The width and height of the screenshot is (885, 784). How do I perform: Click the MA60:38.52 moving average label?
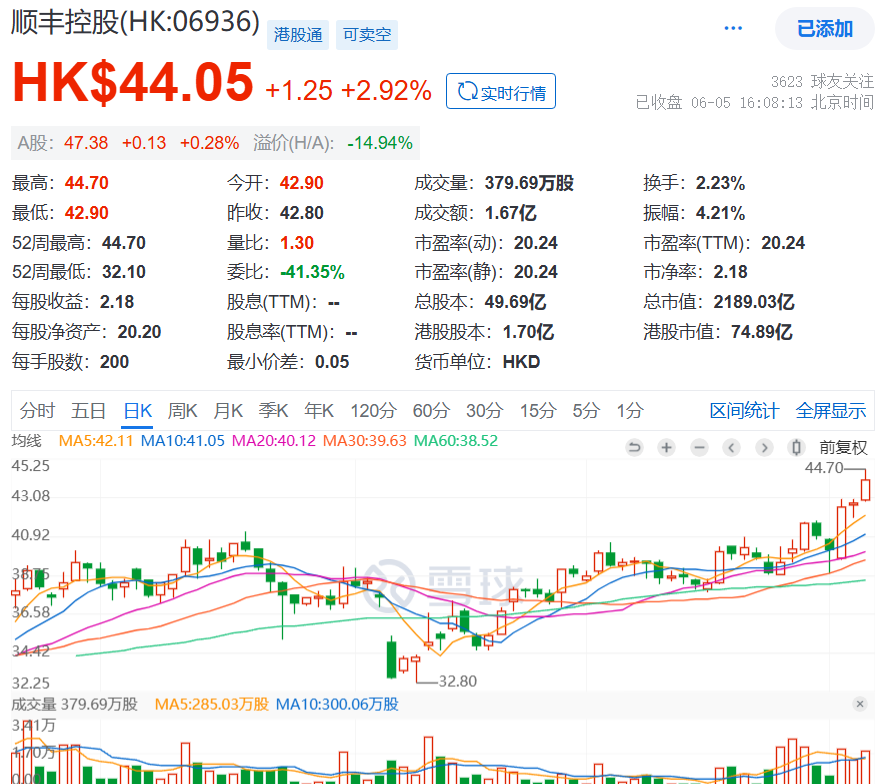point(456,441)
